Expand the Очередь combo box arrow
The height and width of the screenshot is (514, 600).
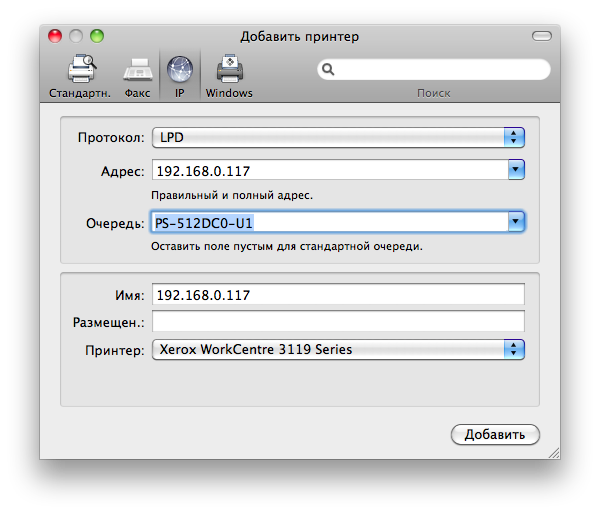tap(516, 222)
